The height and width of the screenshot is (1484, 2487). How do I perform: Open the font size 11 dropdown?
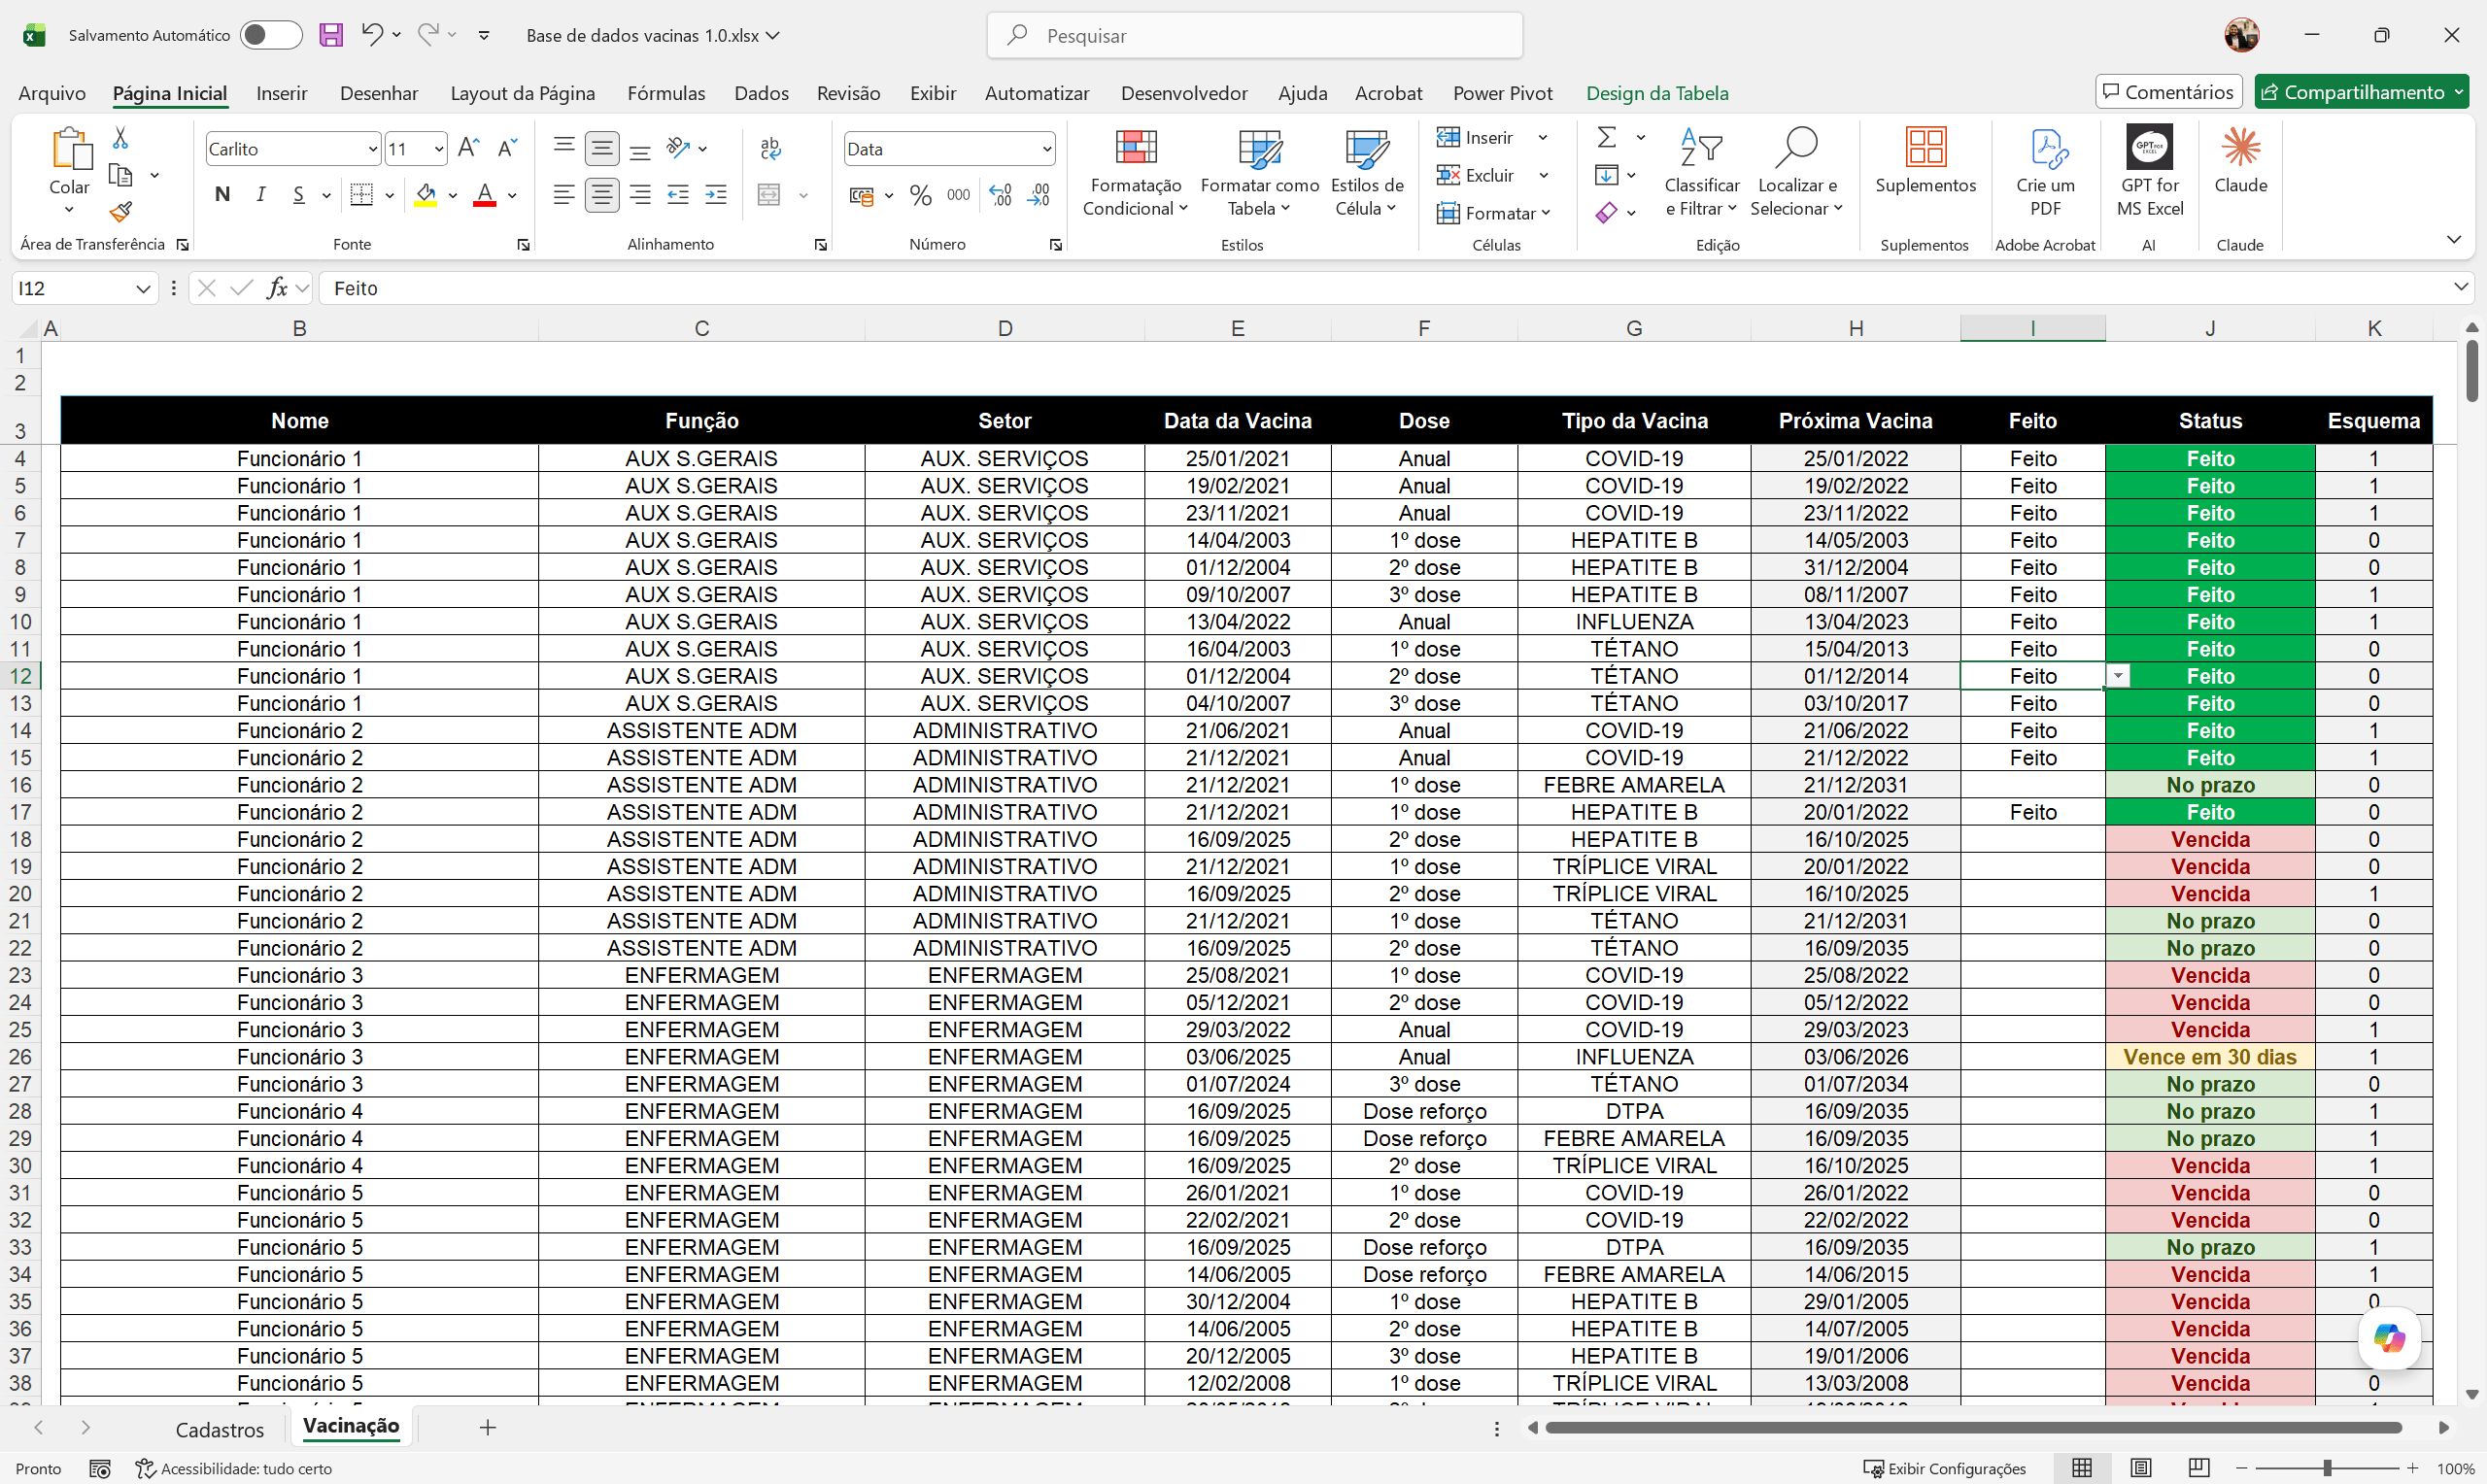(x=438, y=149)
